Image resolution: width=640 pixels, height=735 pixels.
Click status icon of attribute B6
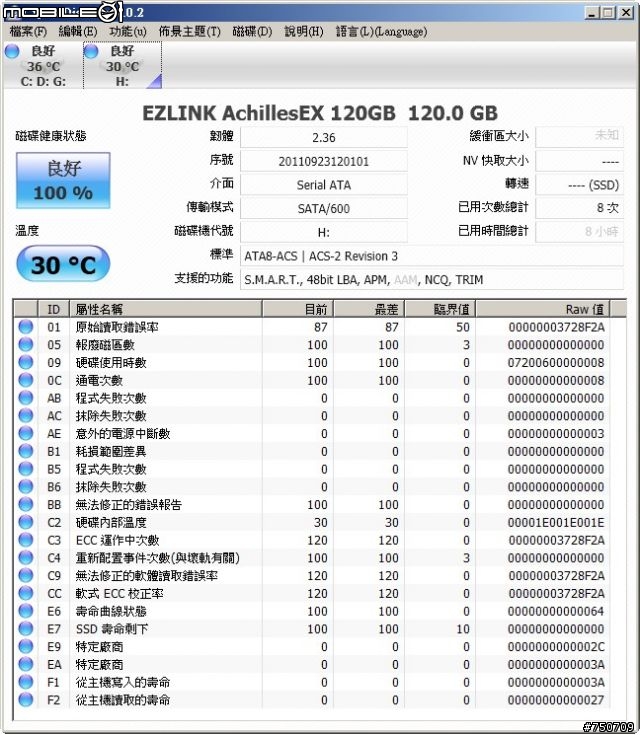coord(26,487)
